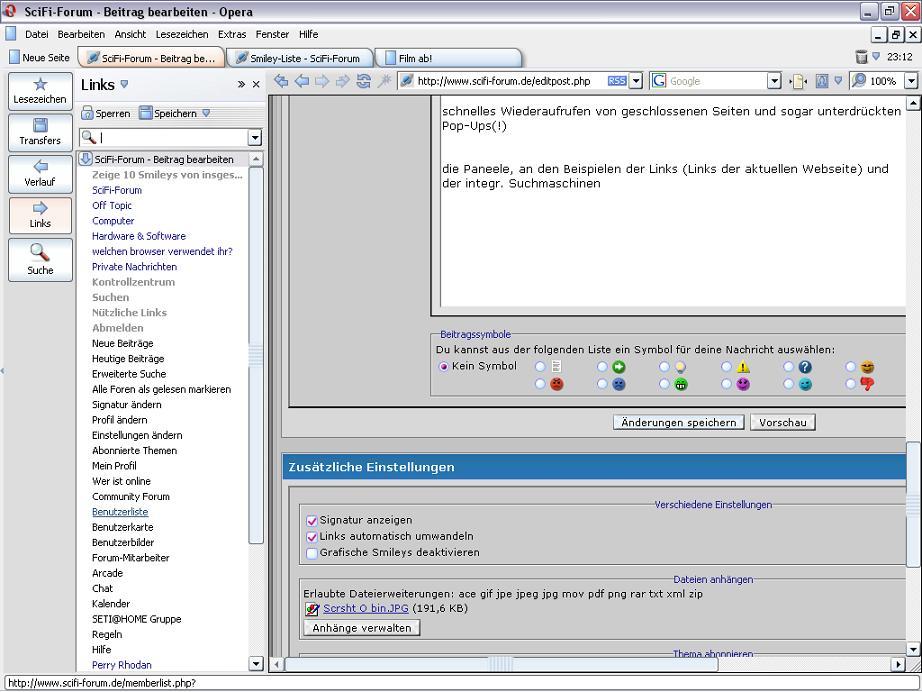Open the Transfers panel
This screenshot has height=692, width=922.
[40, 131]
